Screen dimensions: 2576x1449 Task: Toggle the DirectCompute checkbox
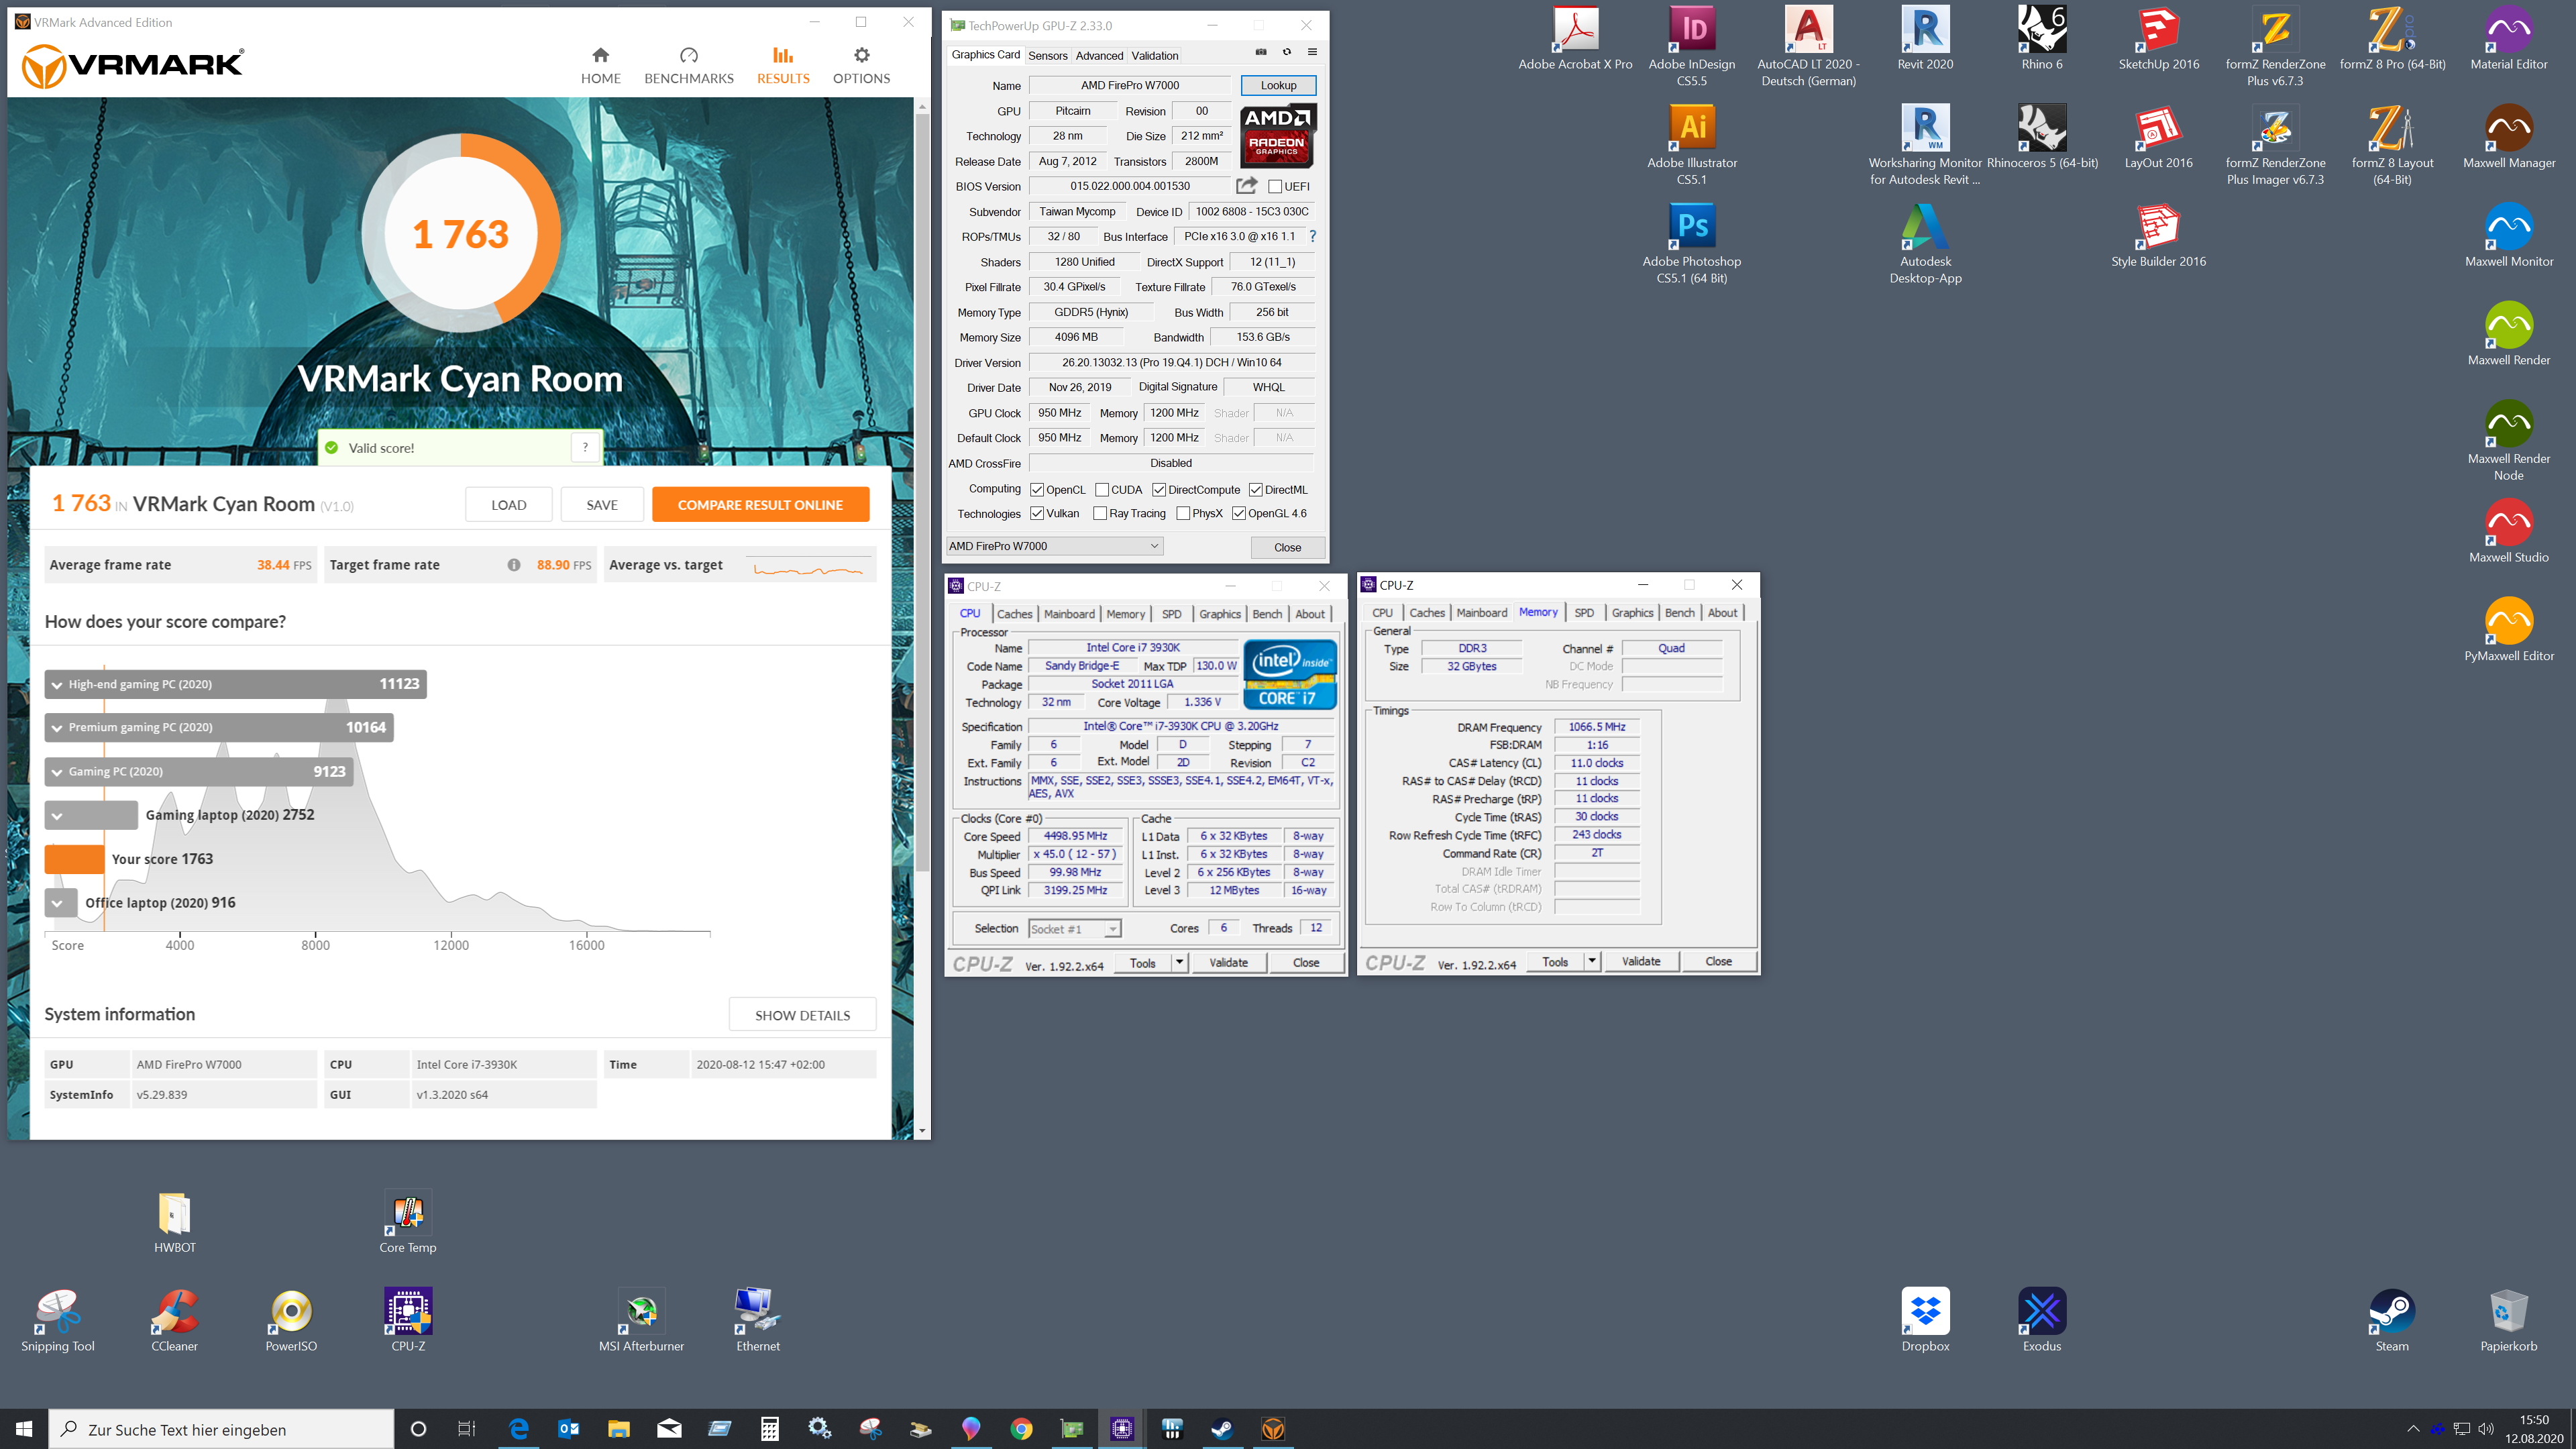click(1159, 490)
